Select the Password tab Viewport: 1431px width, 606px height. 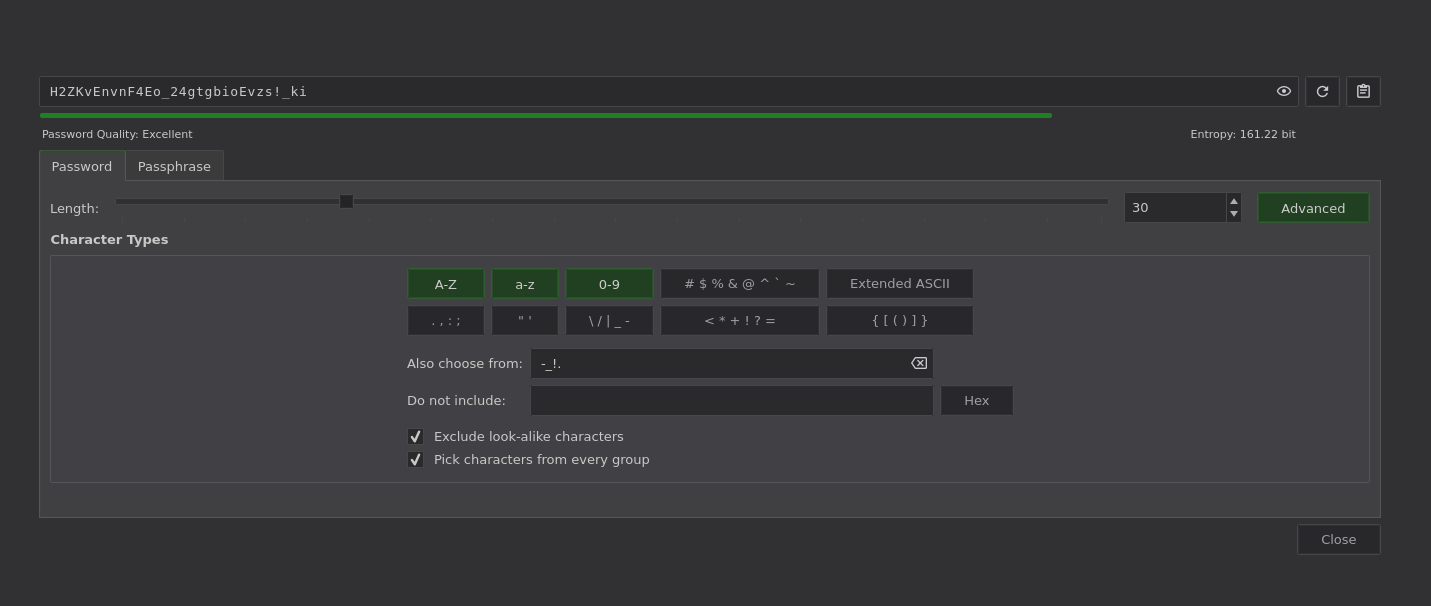[81, 166]
